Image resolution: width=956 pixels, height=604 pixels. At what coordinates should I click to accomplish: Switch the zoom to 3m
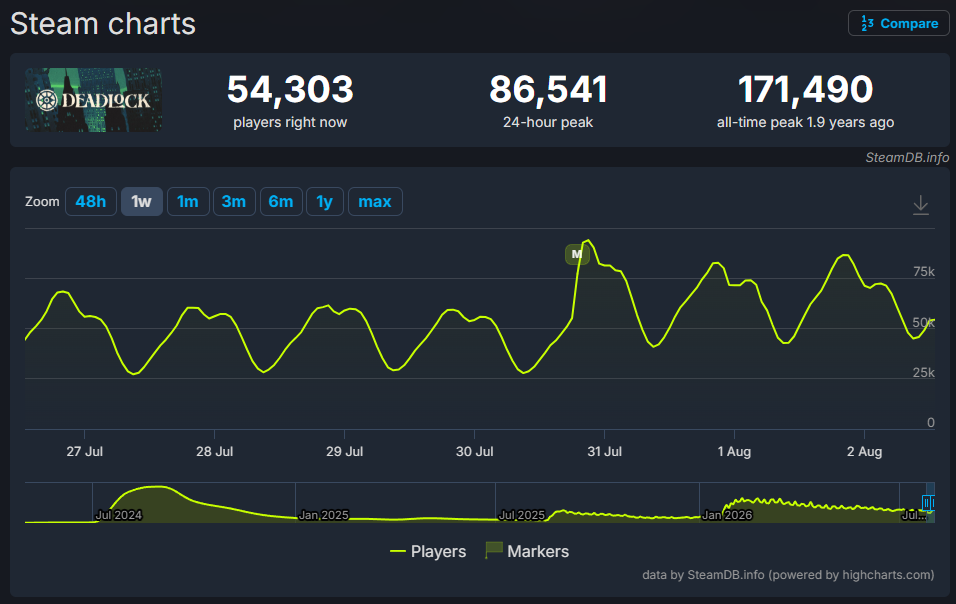234,202
